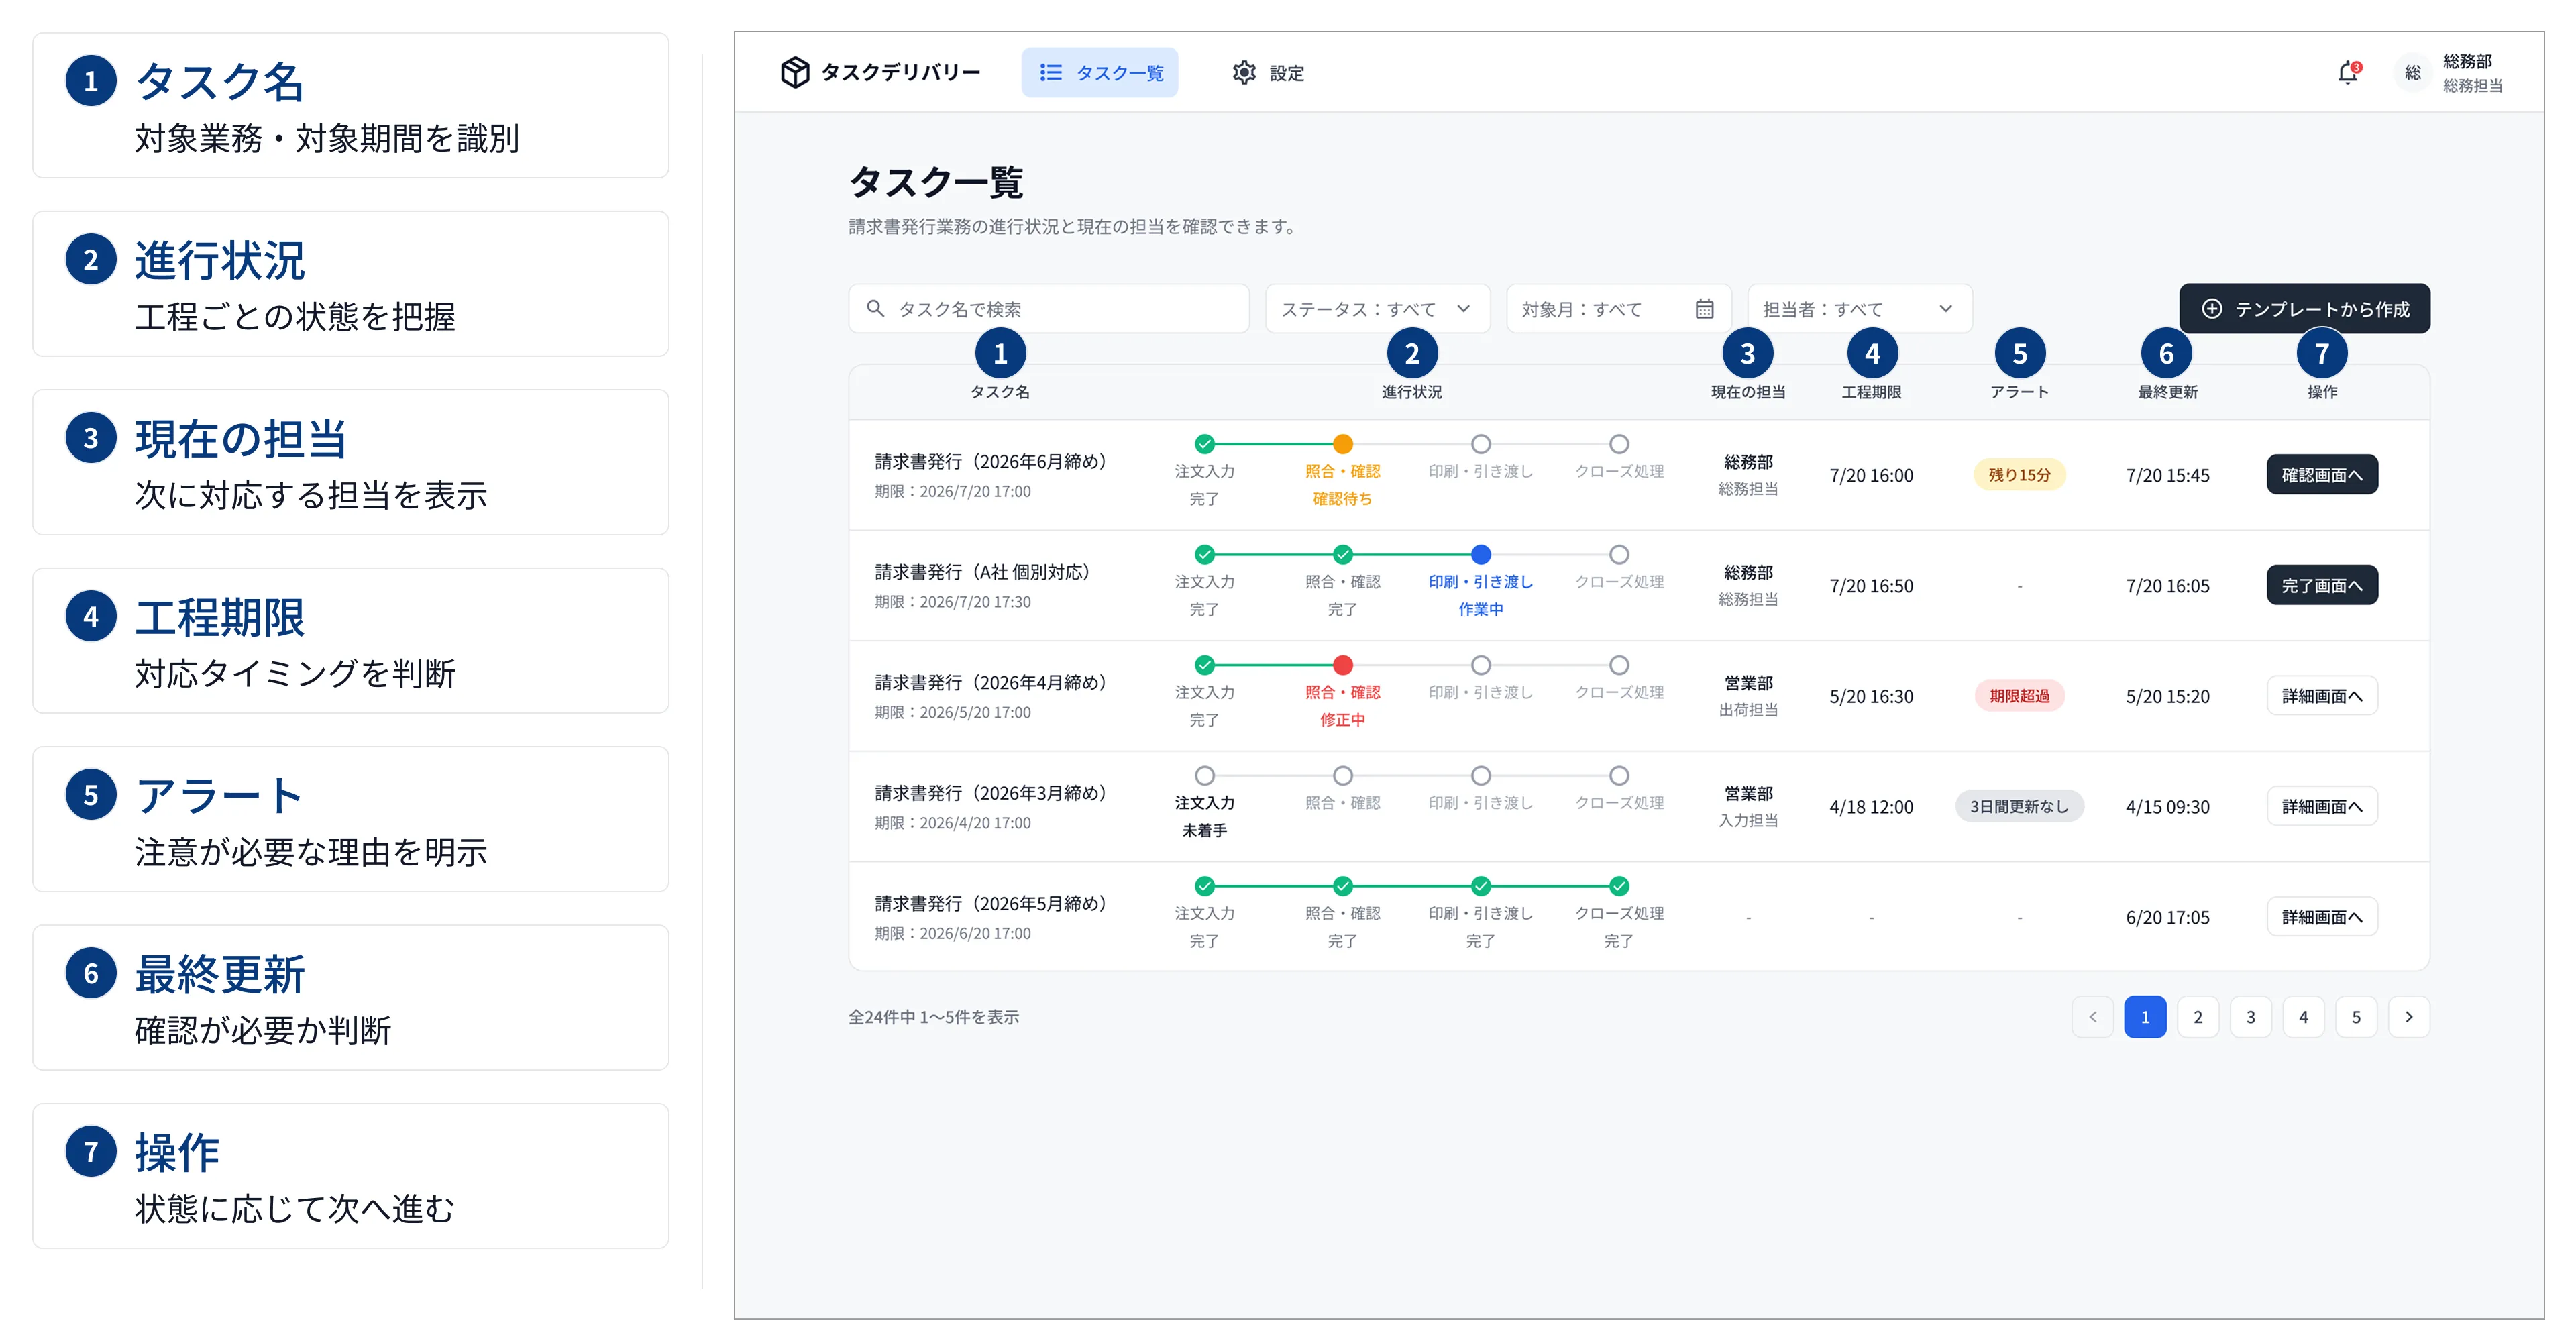The width and height of the screenshot is (2576, 1343).
Task: Go to next page arrow
Action: coord(2409,1017)
